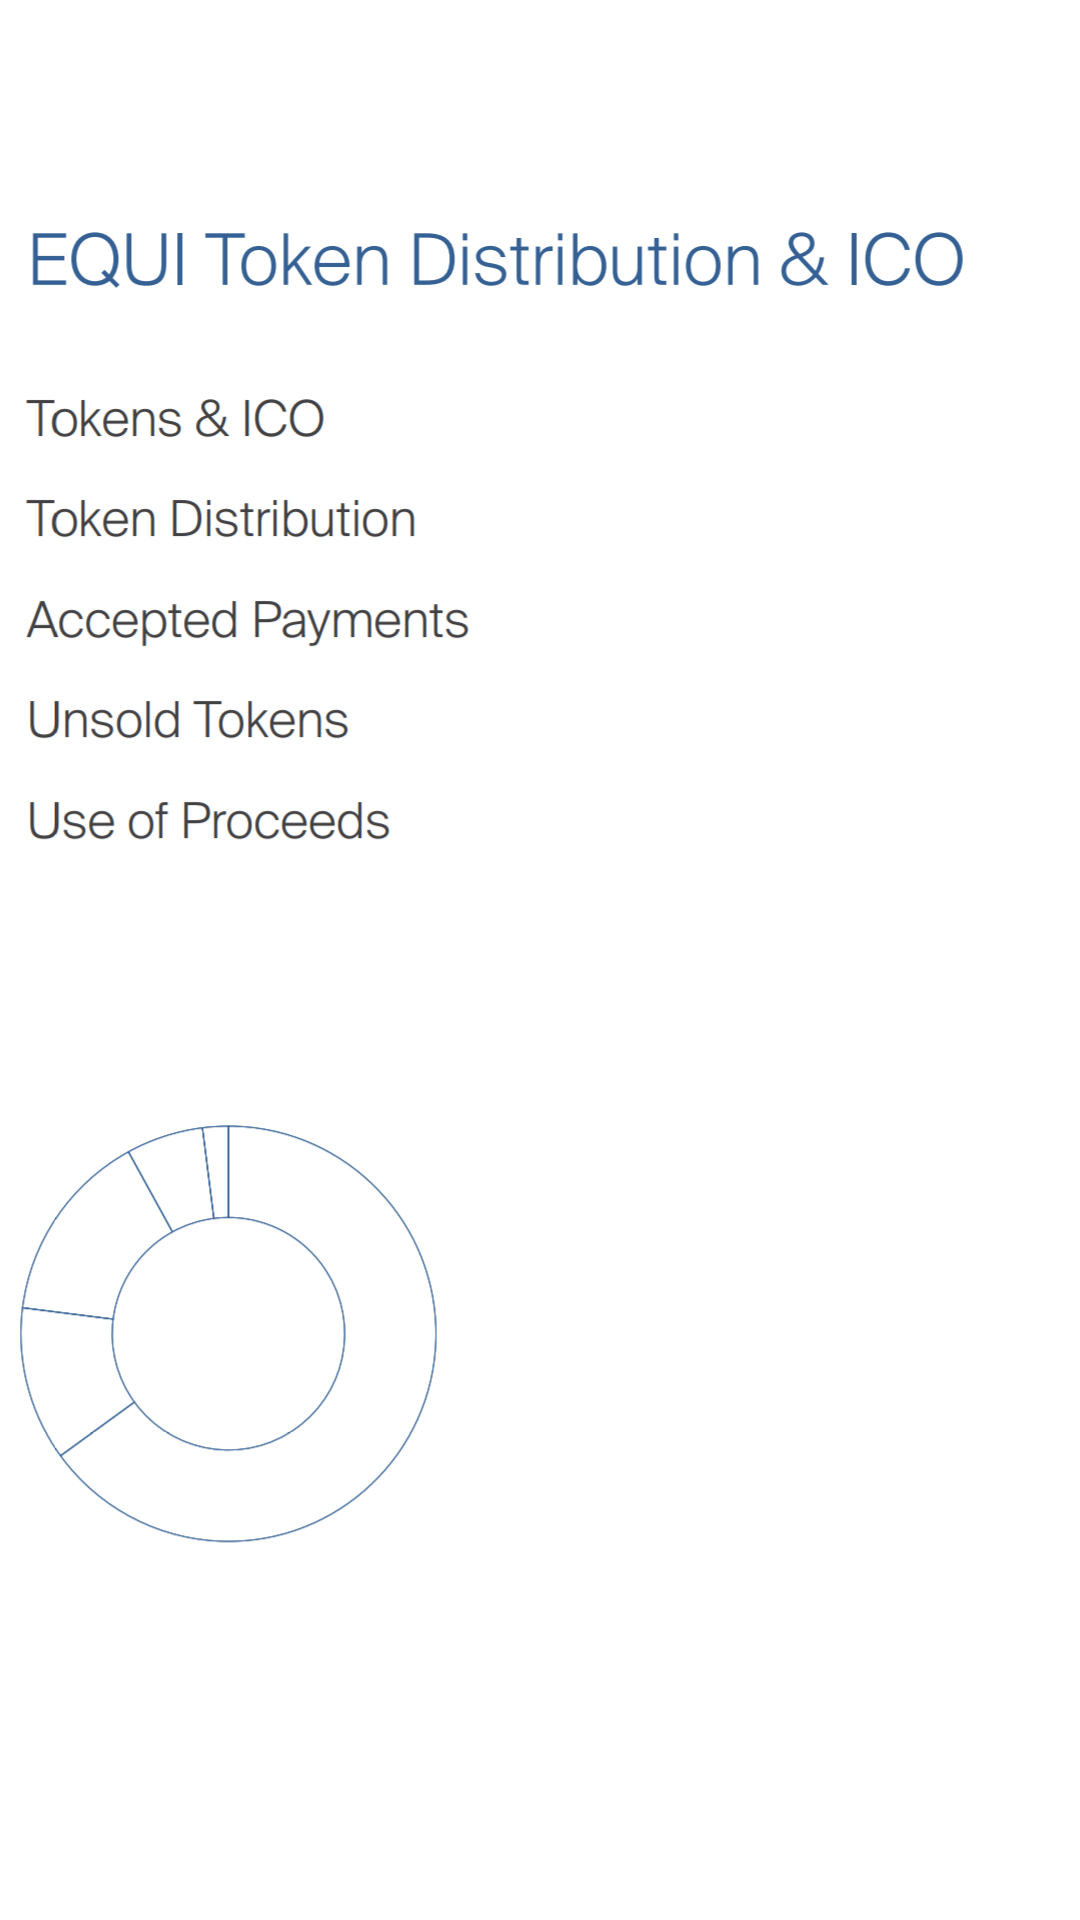
Task: Click the small donut segment near the top
Action: pos(175,1180)
